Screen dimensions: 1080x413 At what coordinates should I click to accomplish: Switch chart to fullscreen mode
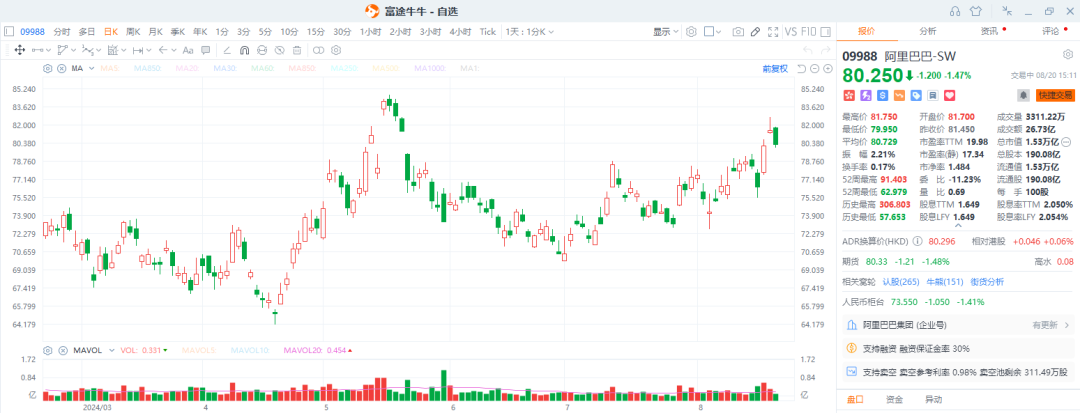click(x=771, y=32)
